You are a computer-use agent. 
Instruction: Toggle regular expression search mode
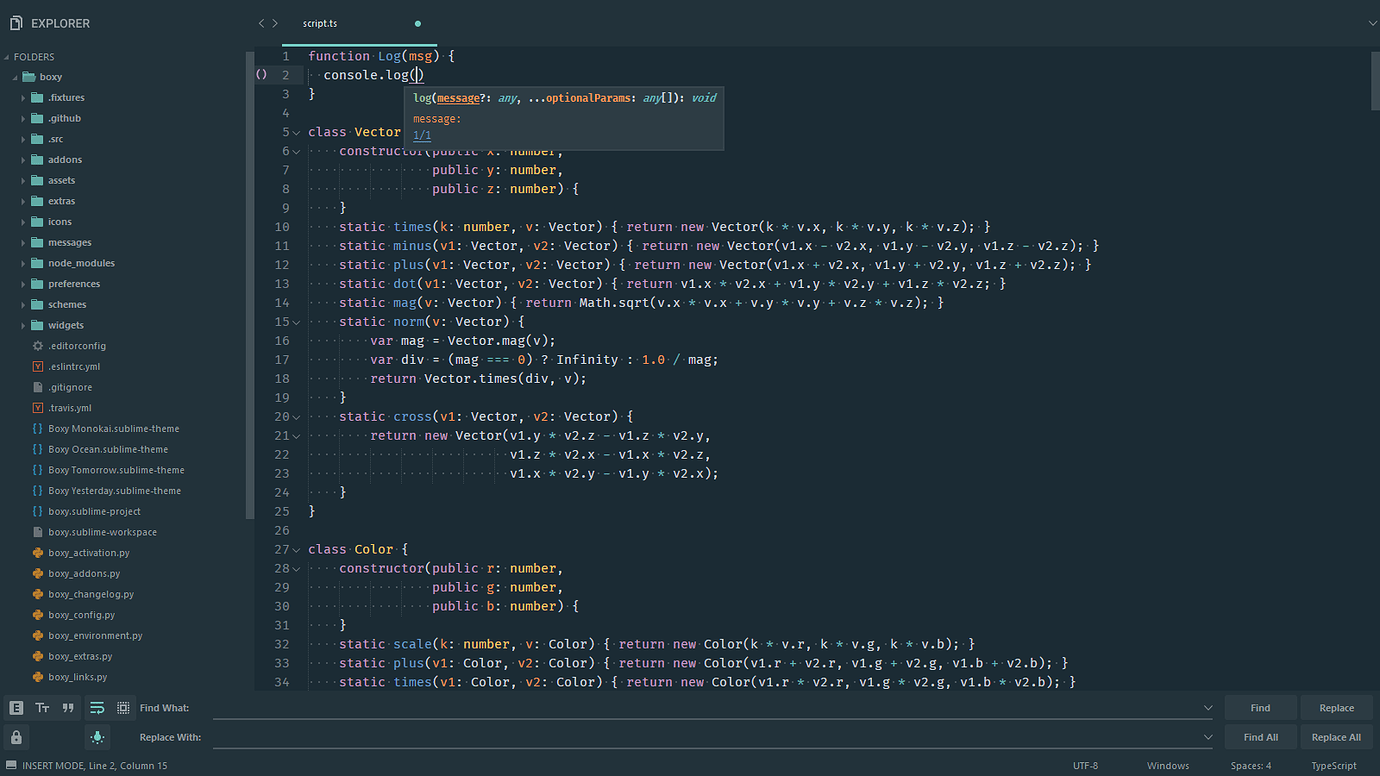pyautogui.click(x=16, y=707)
